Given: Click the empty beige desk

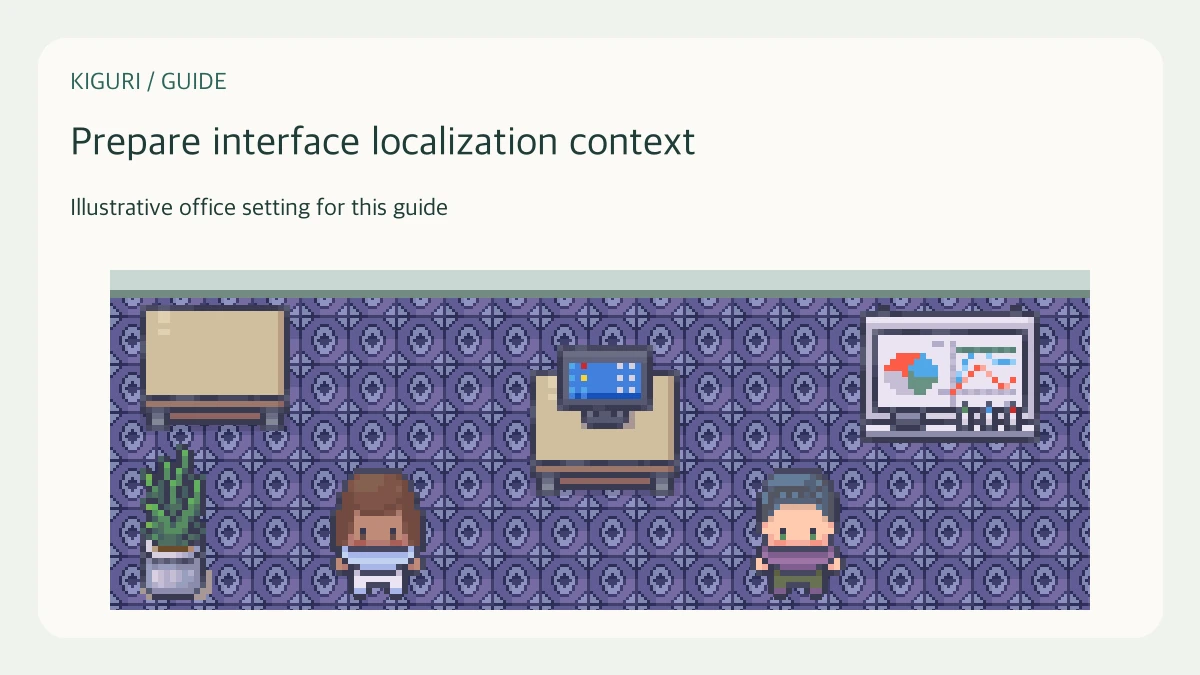Looking at the screenshot, I should (x=215, y=367).
